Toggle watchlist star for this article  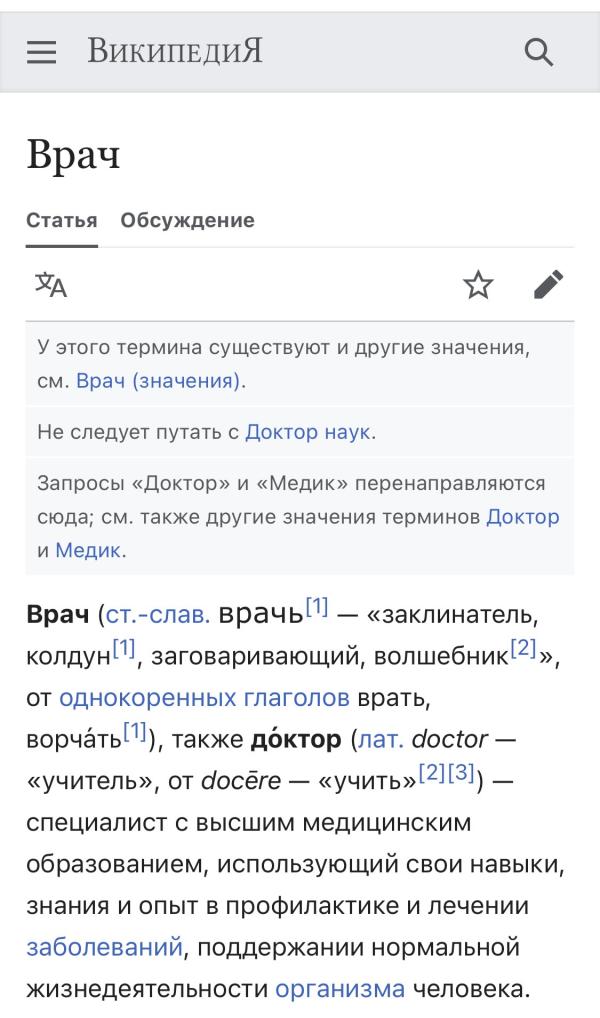click(478, 284)
